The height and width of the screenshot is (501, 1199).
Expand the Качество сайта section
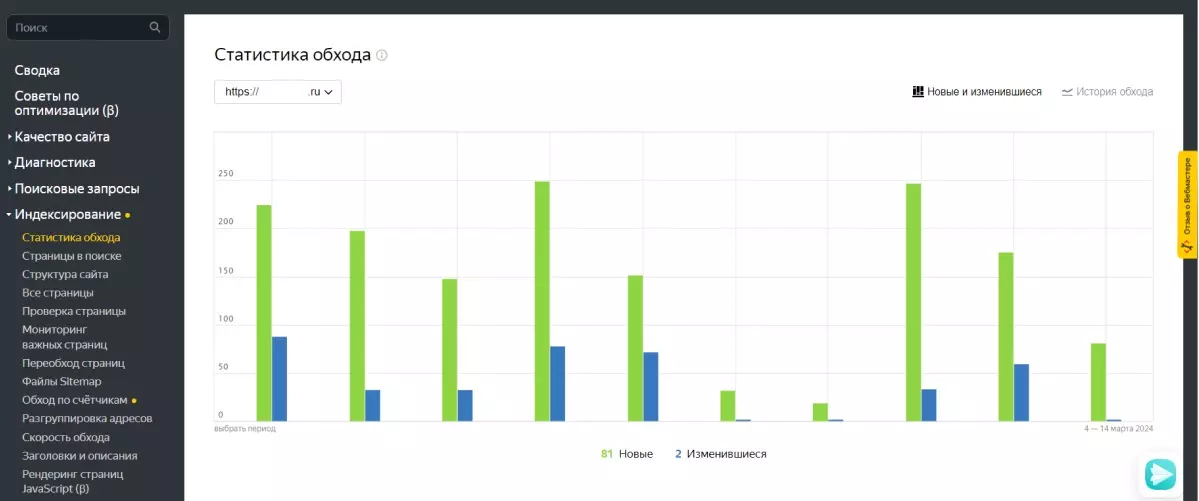62,137
